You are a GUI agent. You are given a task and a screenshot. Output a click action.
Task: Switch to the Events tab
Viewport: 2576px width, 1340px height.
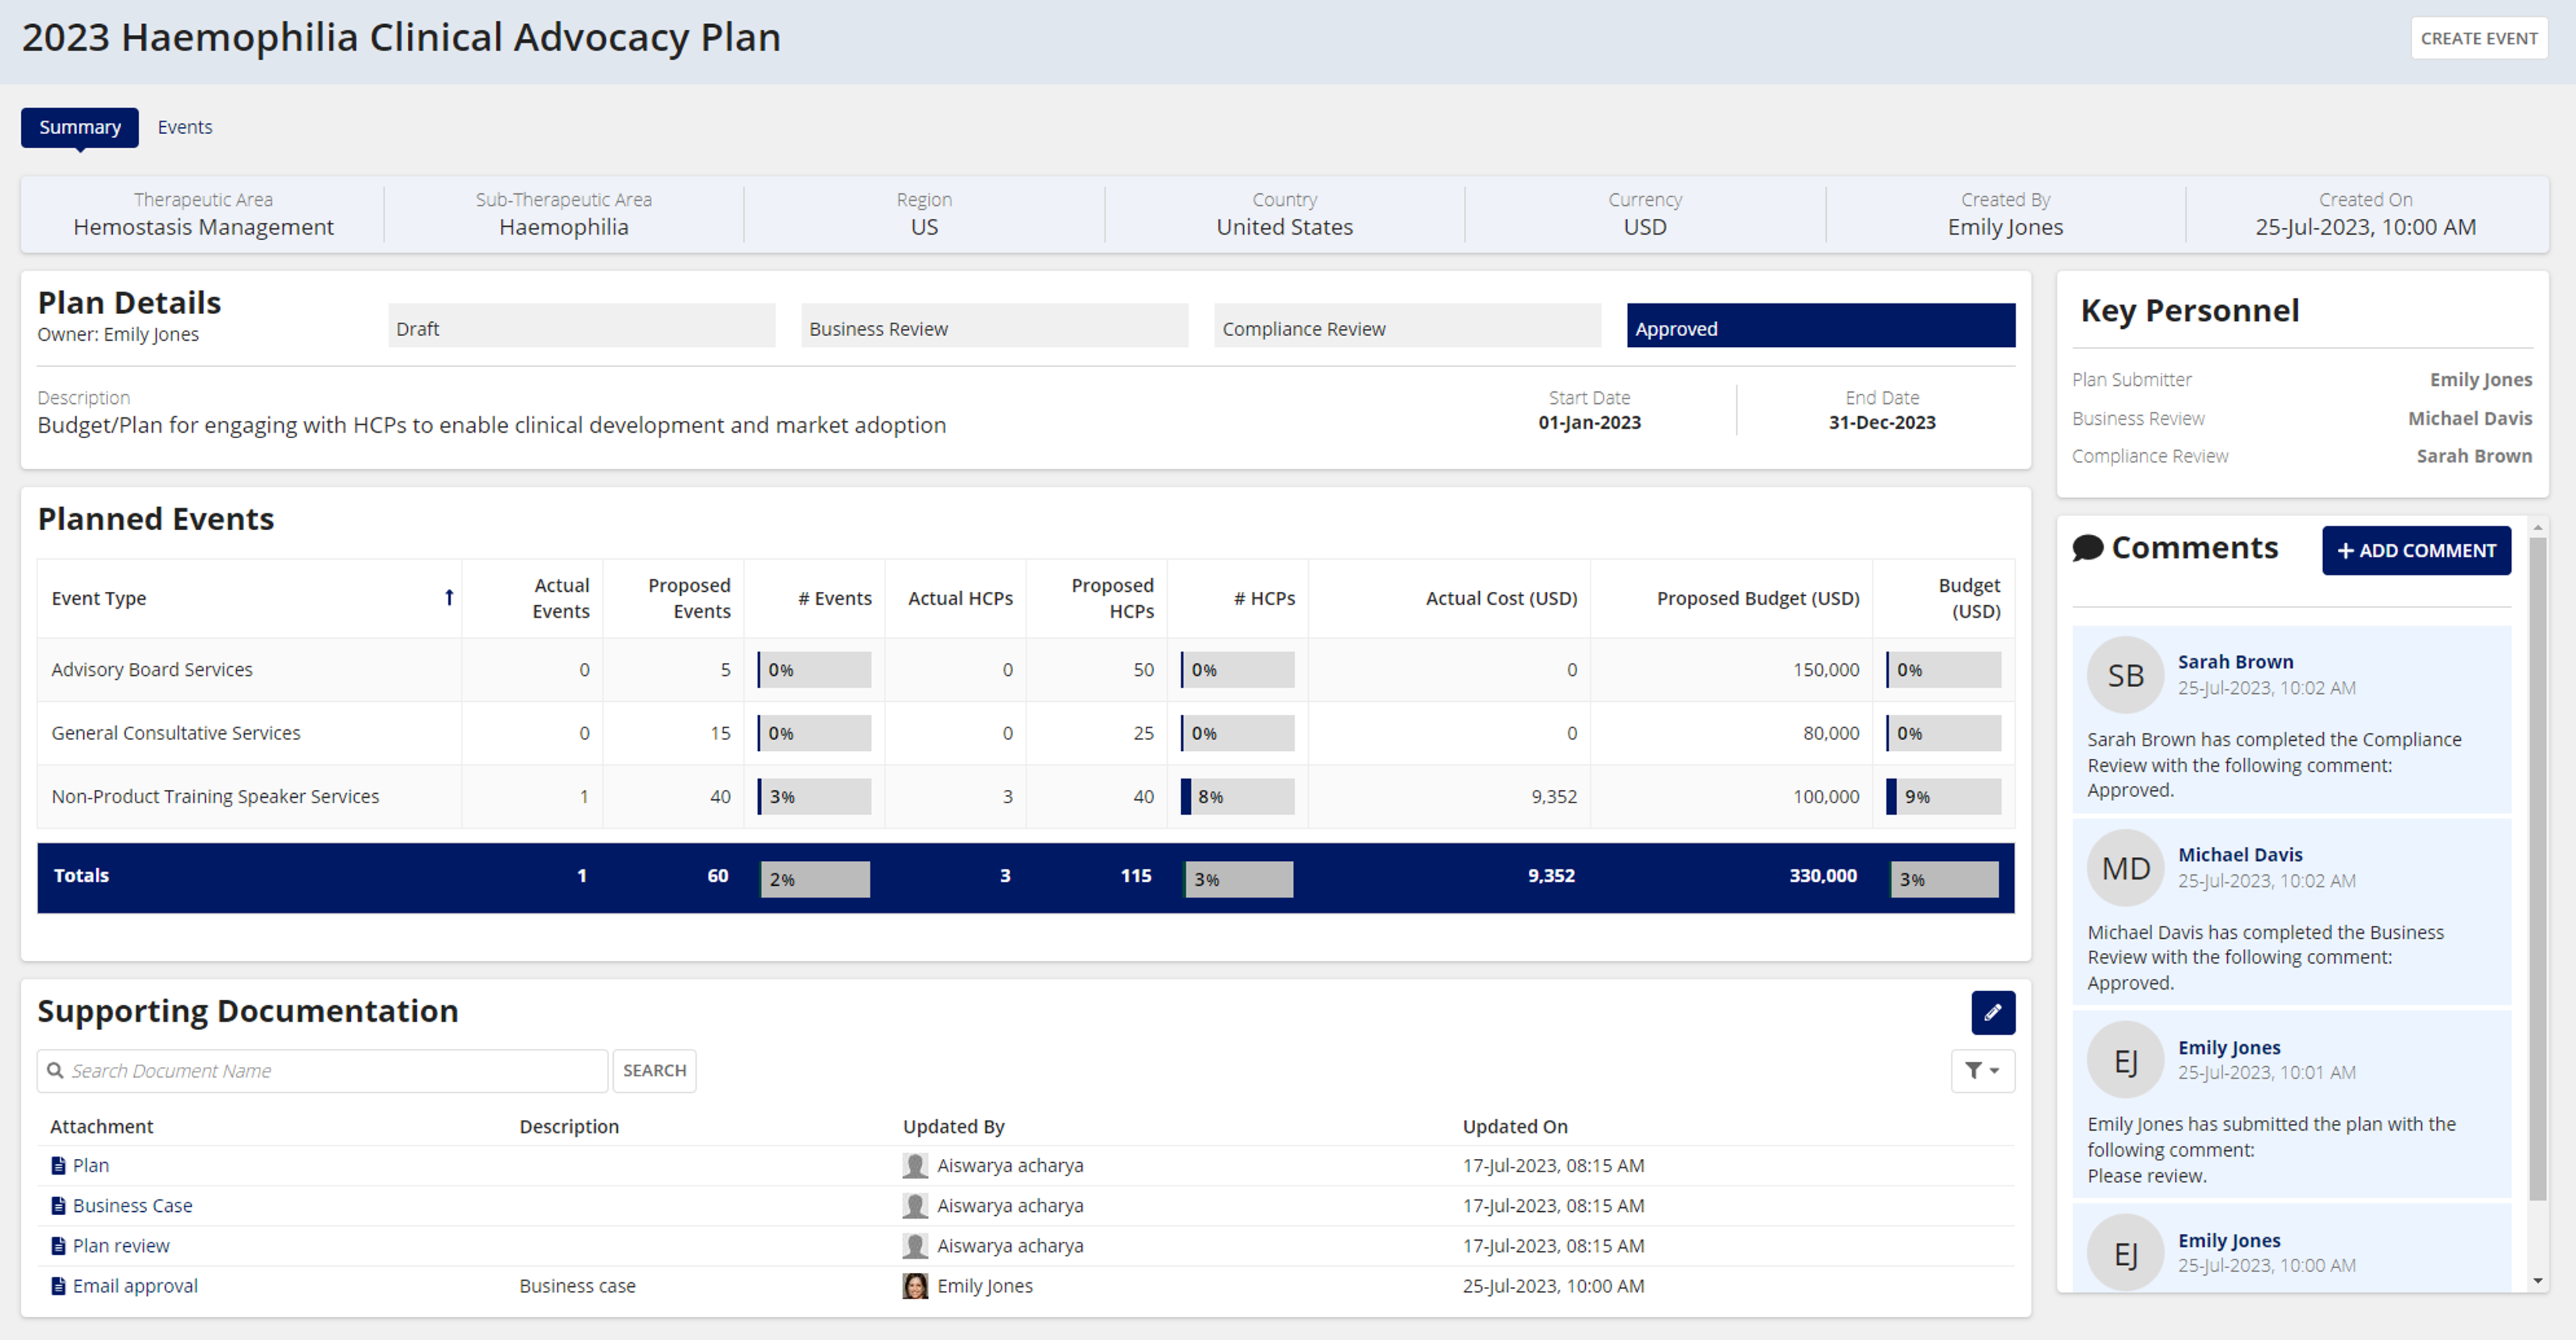click(185, 127)
